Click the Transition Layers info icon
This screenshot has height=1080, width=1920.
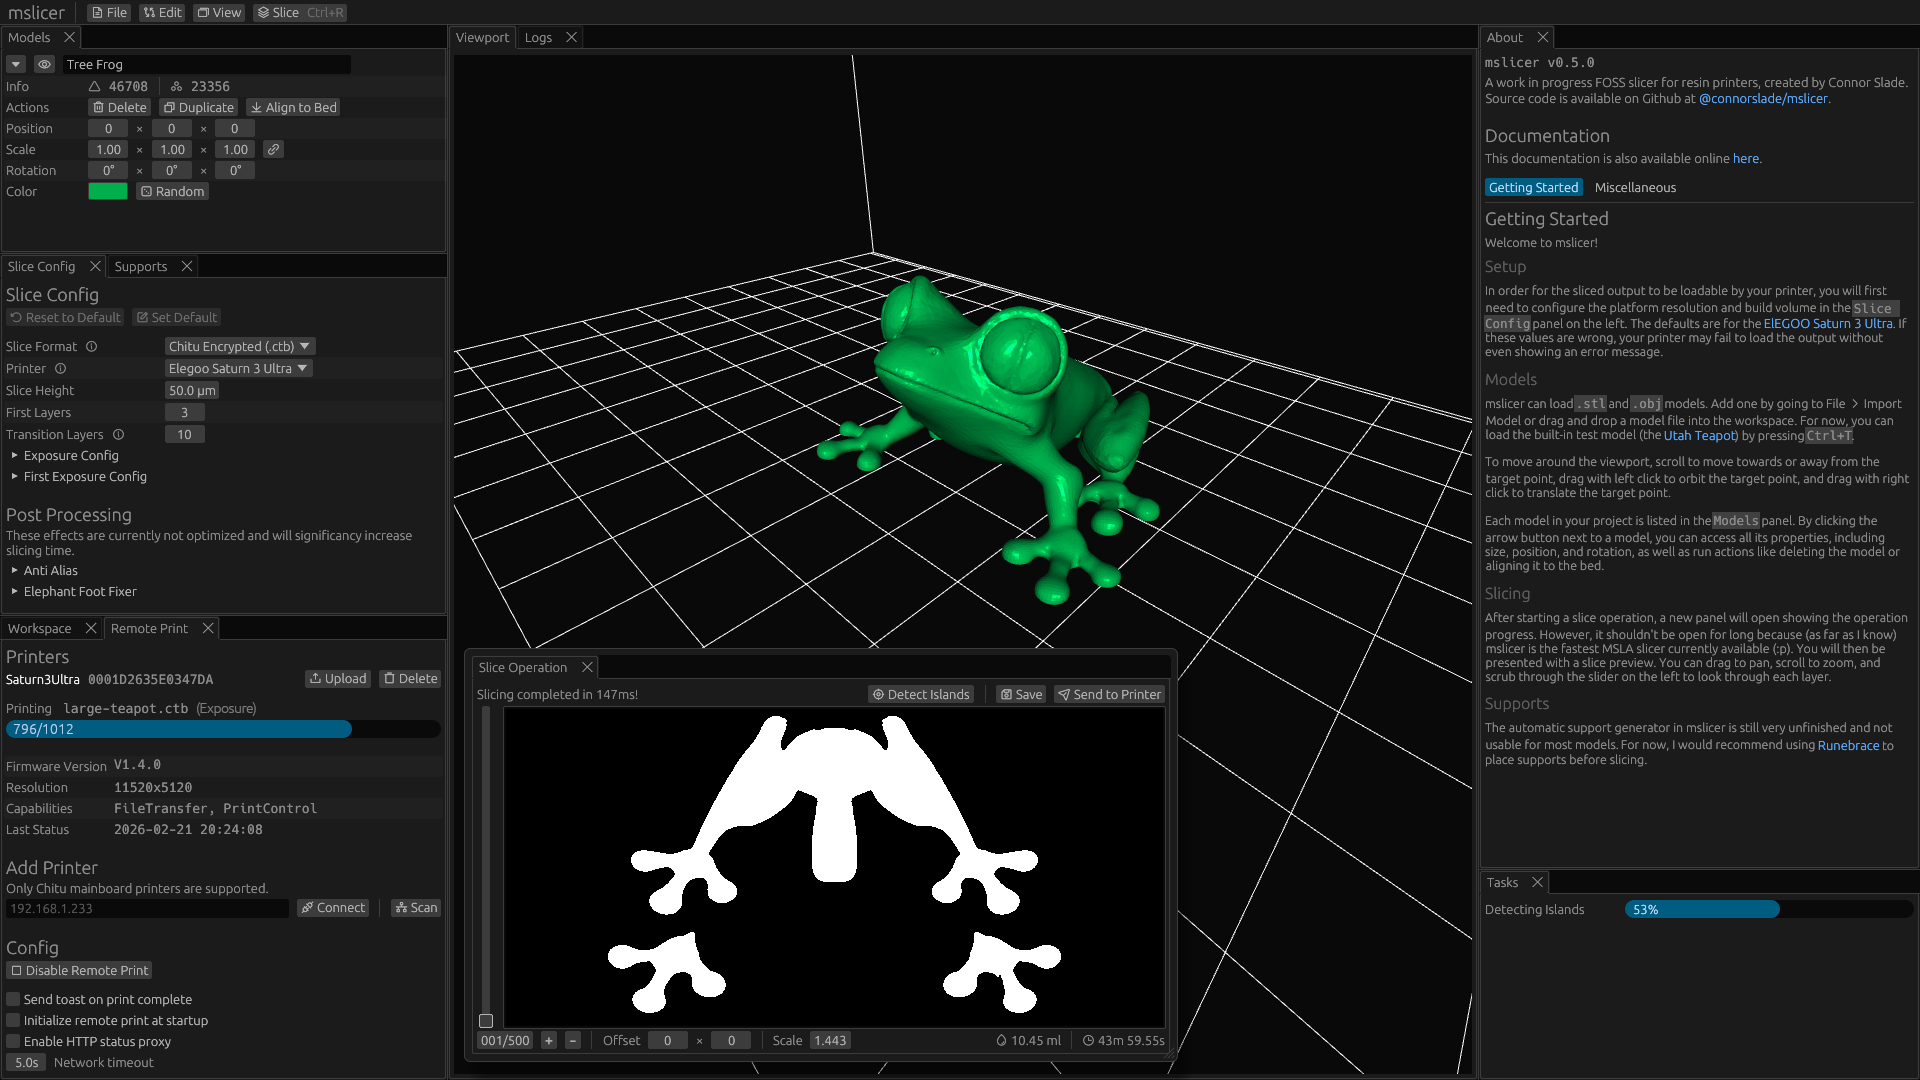[118, 434]
